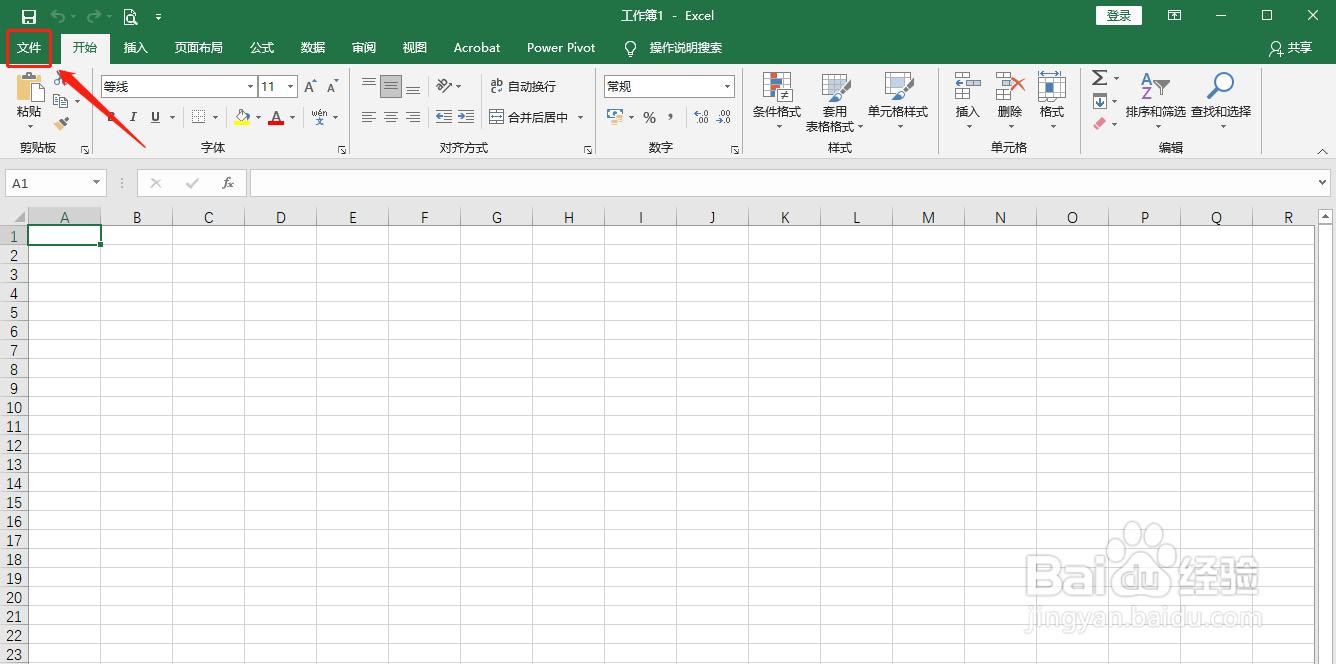Click the Print Preview icon in quick access toolbar
This screenshot has height=664, width=1336.
tap(130, 16)
